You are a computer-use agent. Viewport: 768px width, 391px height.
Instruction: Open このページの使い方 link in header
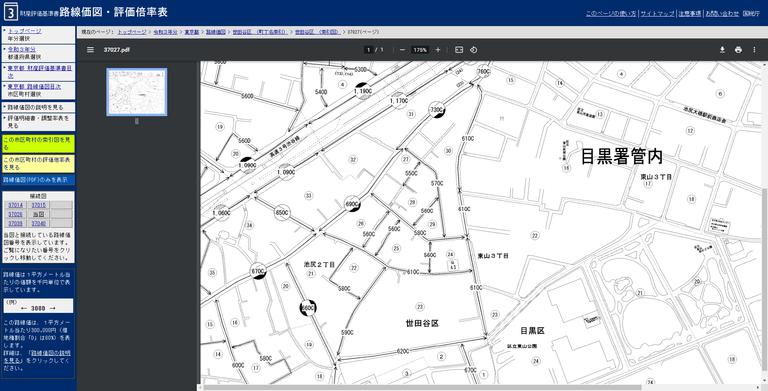(x=611, y=14)
